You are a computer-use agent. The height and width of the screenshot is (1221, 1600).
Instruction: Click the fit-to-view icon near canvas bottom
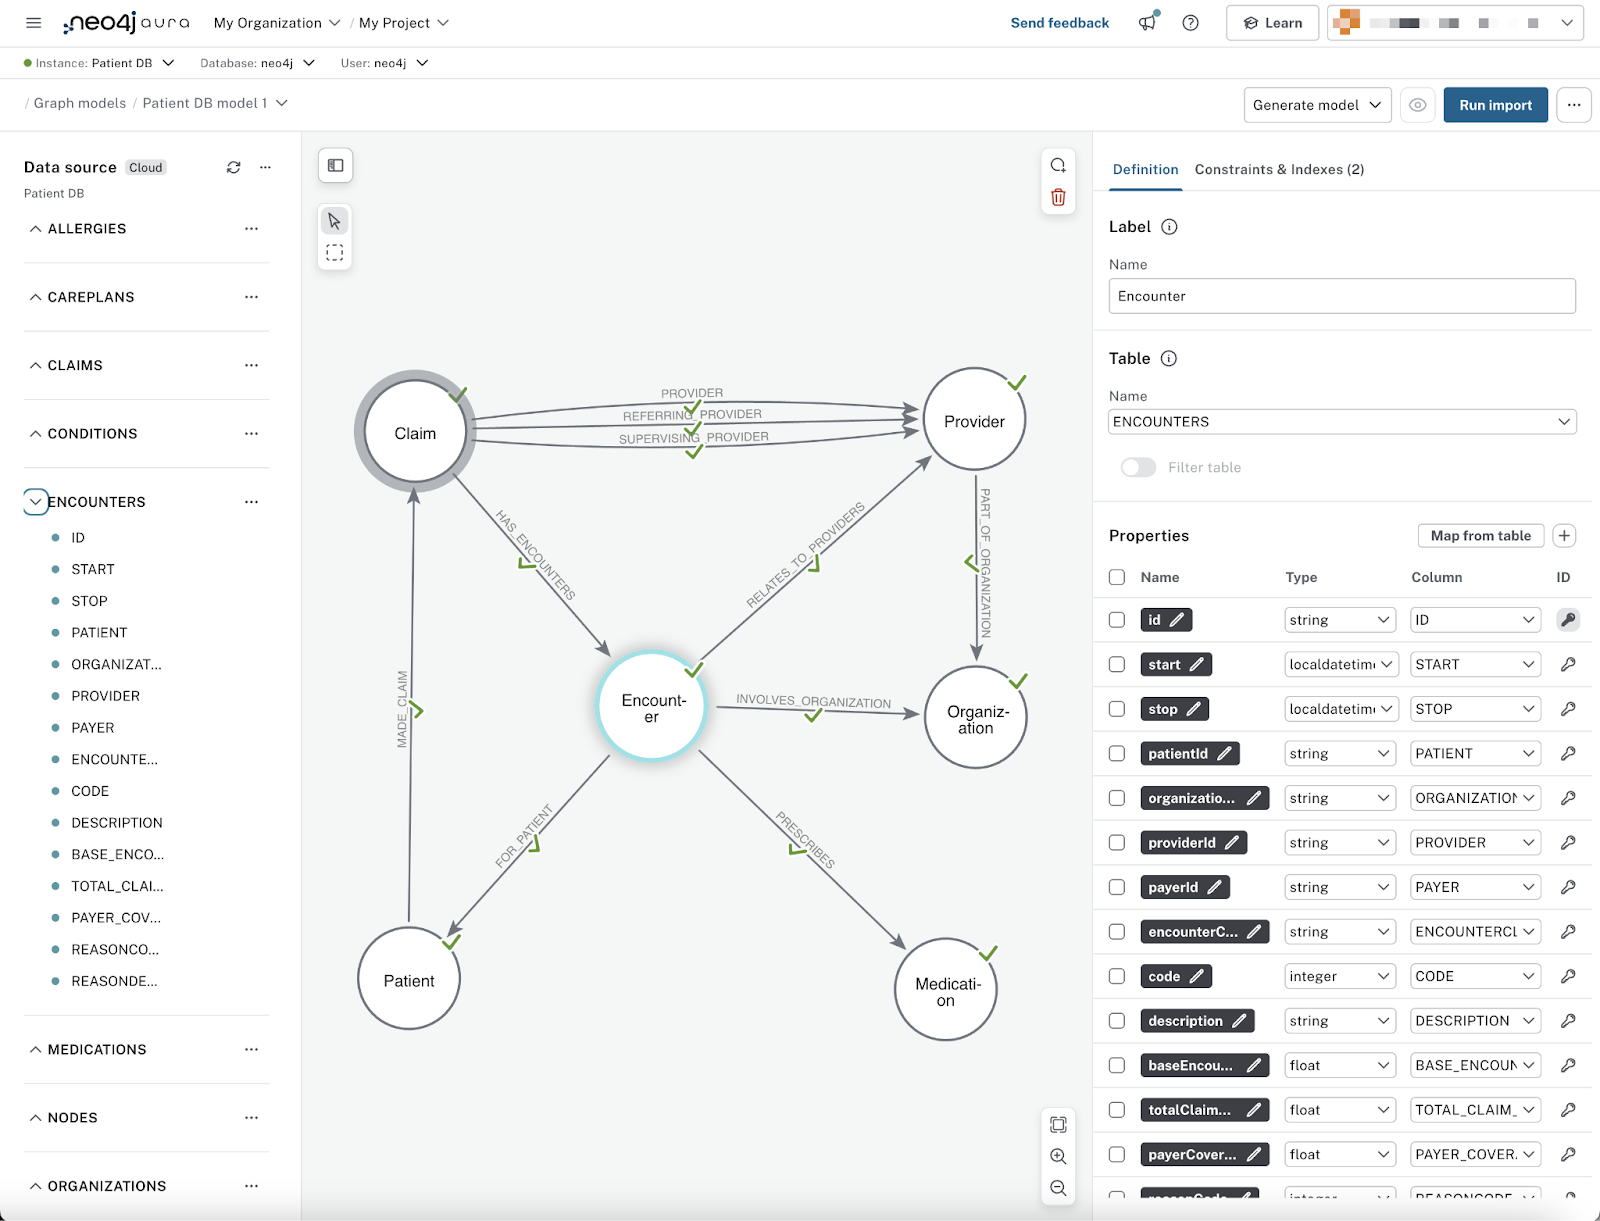[x=1058, y=1124]
